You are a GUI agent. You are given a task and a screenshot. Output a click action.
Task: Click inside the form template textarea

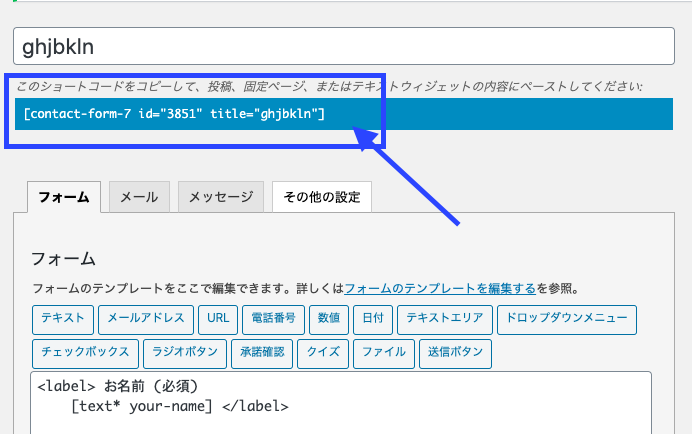click(341, 403)
